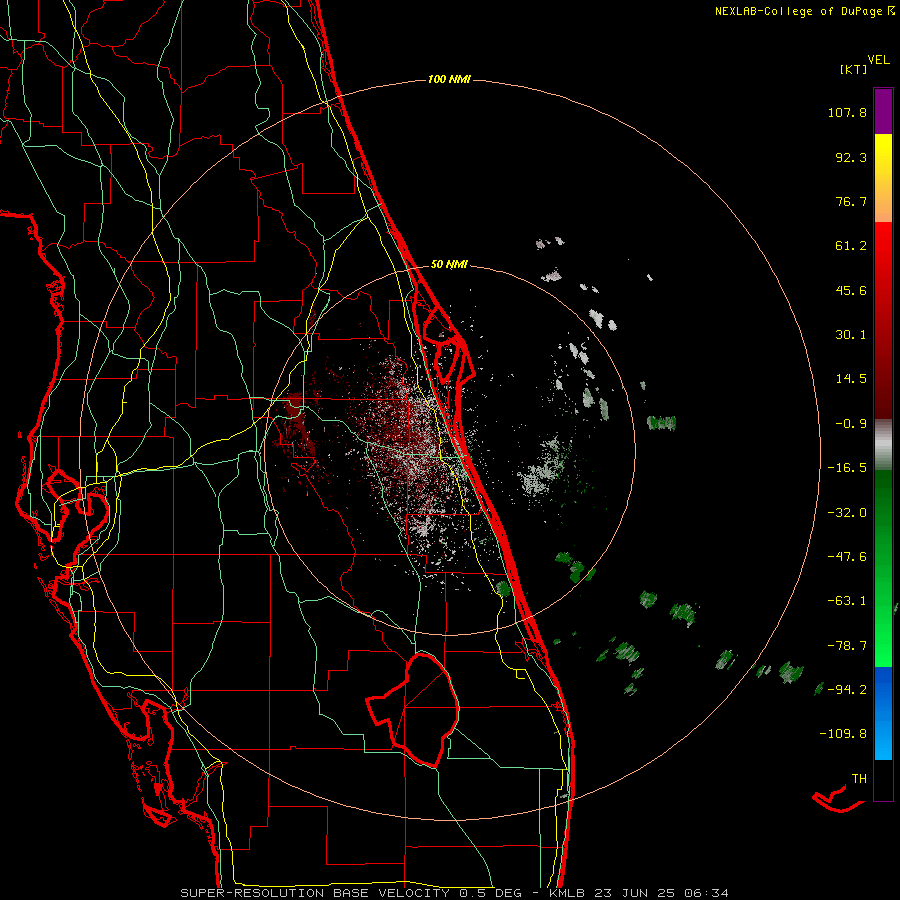Click the 45.6 legend value

[851, 290]
